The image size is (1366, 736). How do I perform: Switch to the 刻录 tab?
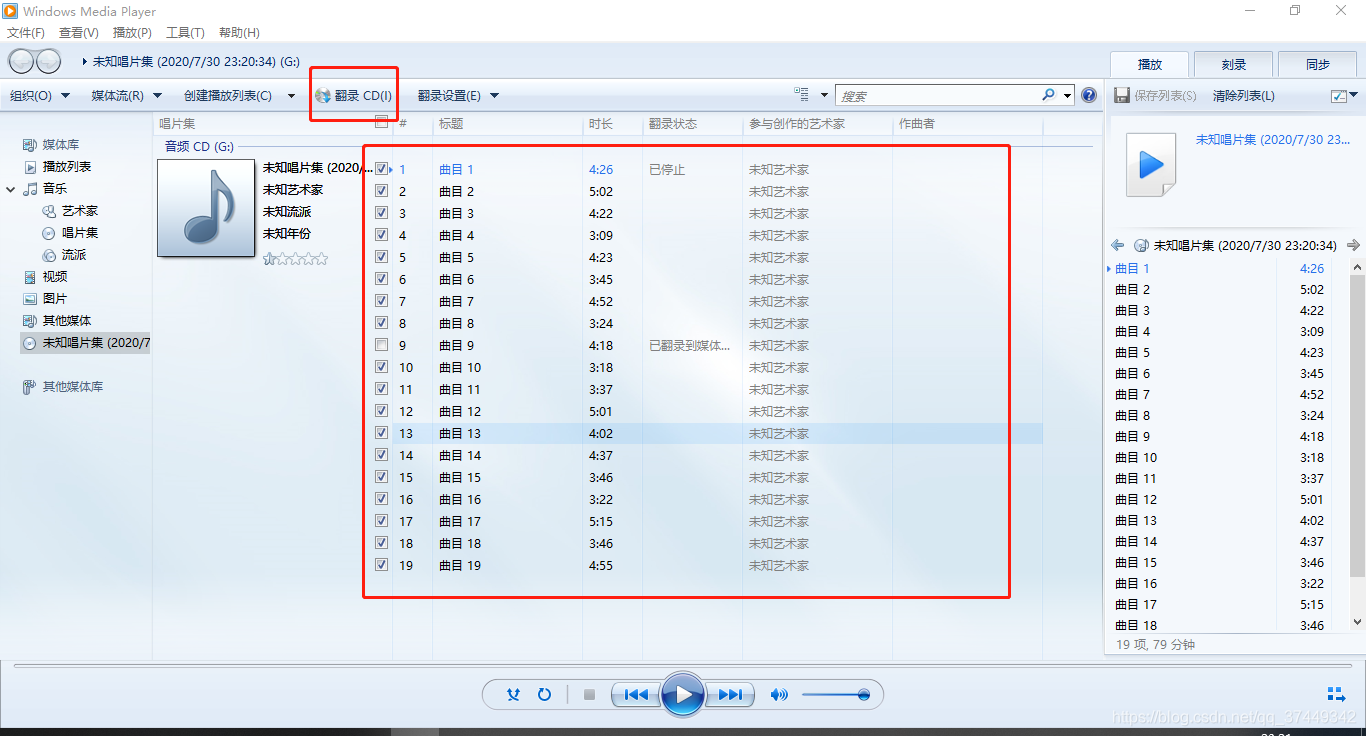click(1234, 64)
